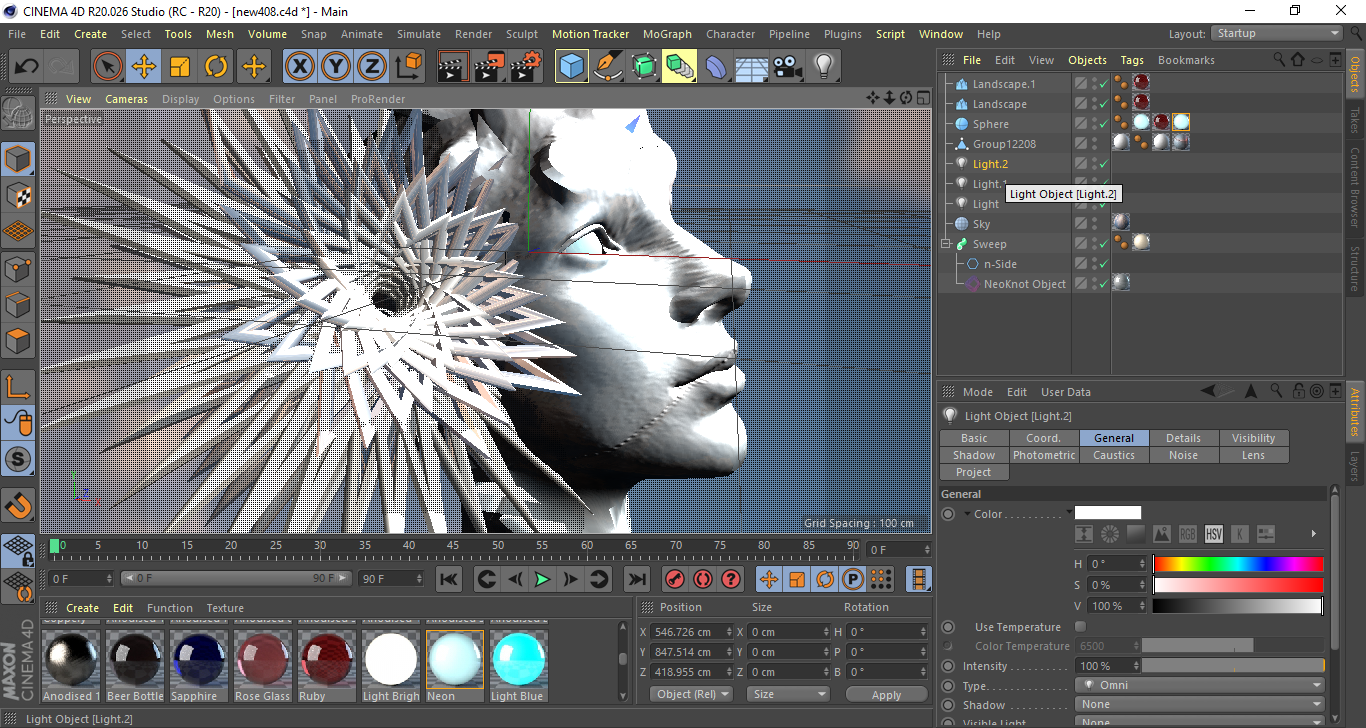Collapse the Color parameter triangle
The width and height of the screenshot is (1366, 728).
pos(967,514)
